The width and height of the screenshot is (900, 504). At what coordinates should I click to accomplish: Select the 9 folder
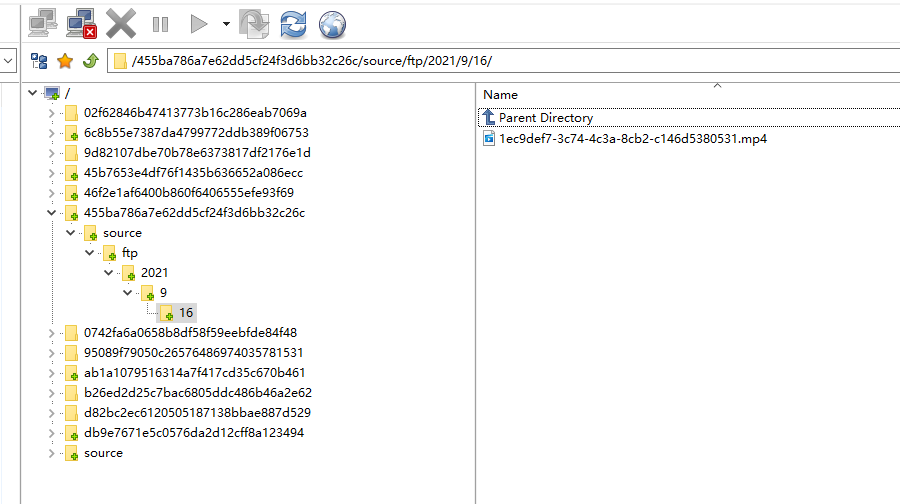click(164, 293)
